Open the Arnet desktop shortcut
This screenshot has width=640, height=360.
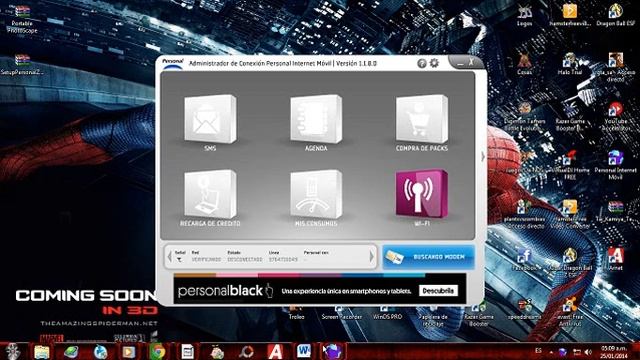pyautogui.click(x=616, y=260)
